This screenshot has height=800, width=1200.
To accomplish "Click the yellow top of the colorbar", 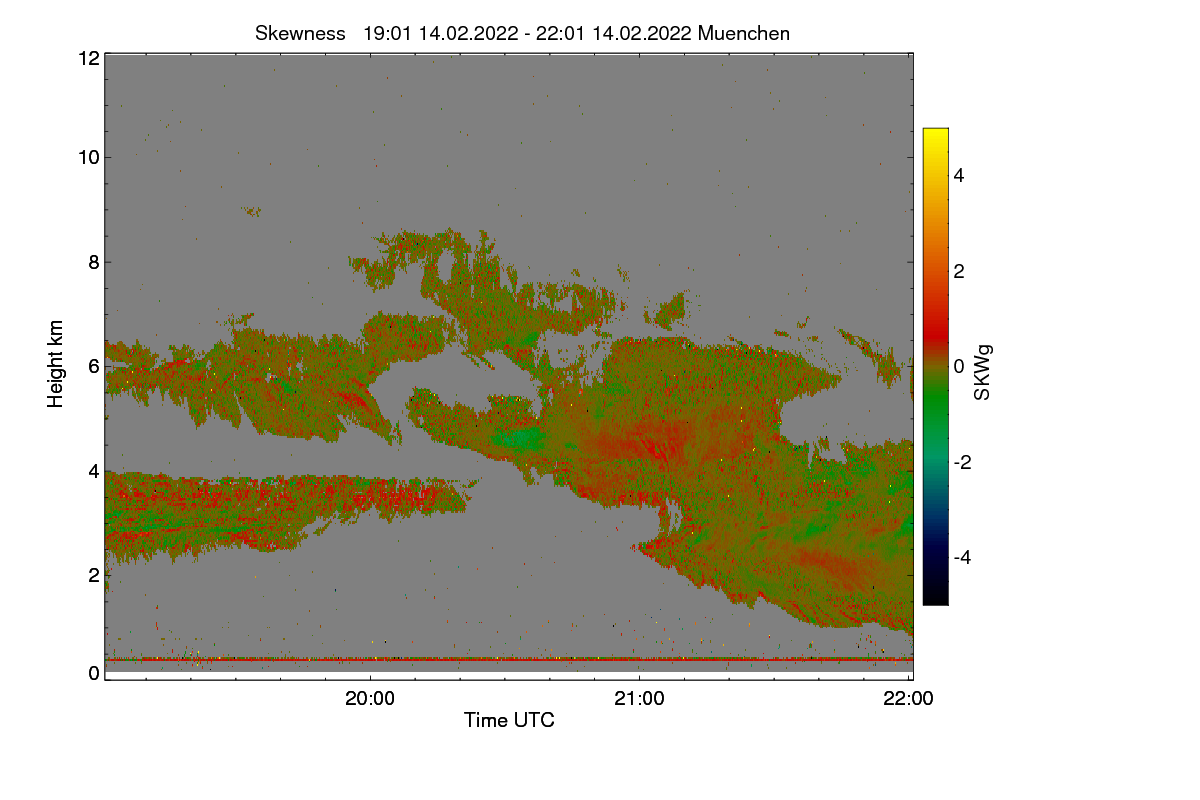I will pos(935,137).
